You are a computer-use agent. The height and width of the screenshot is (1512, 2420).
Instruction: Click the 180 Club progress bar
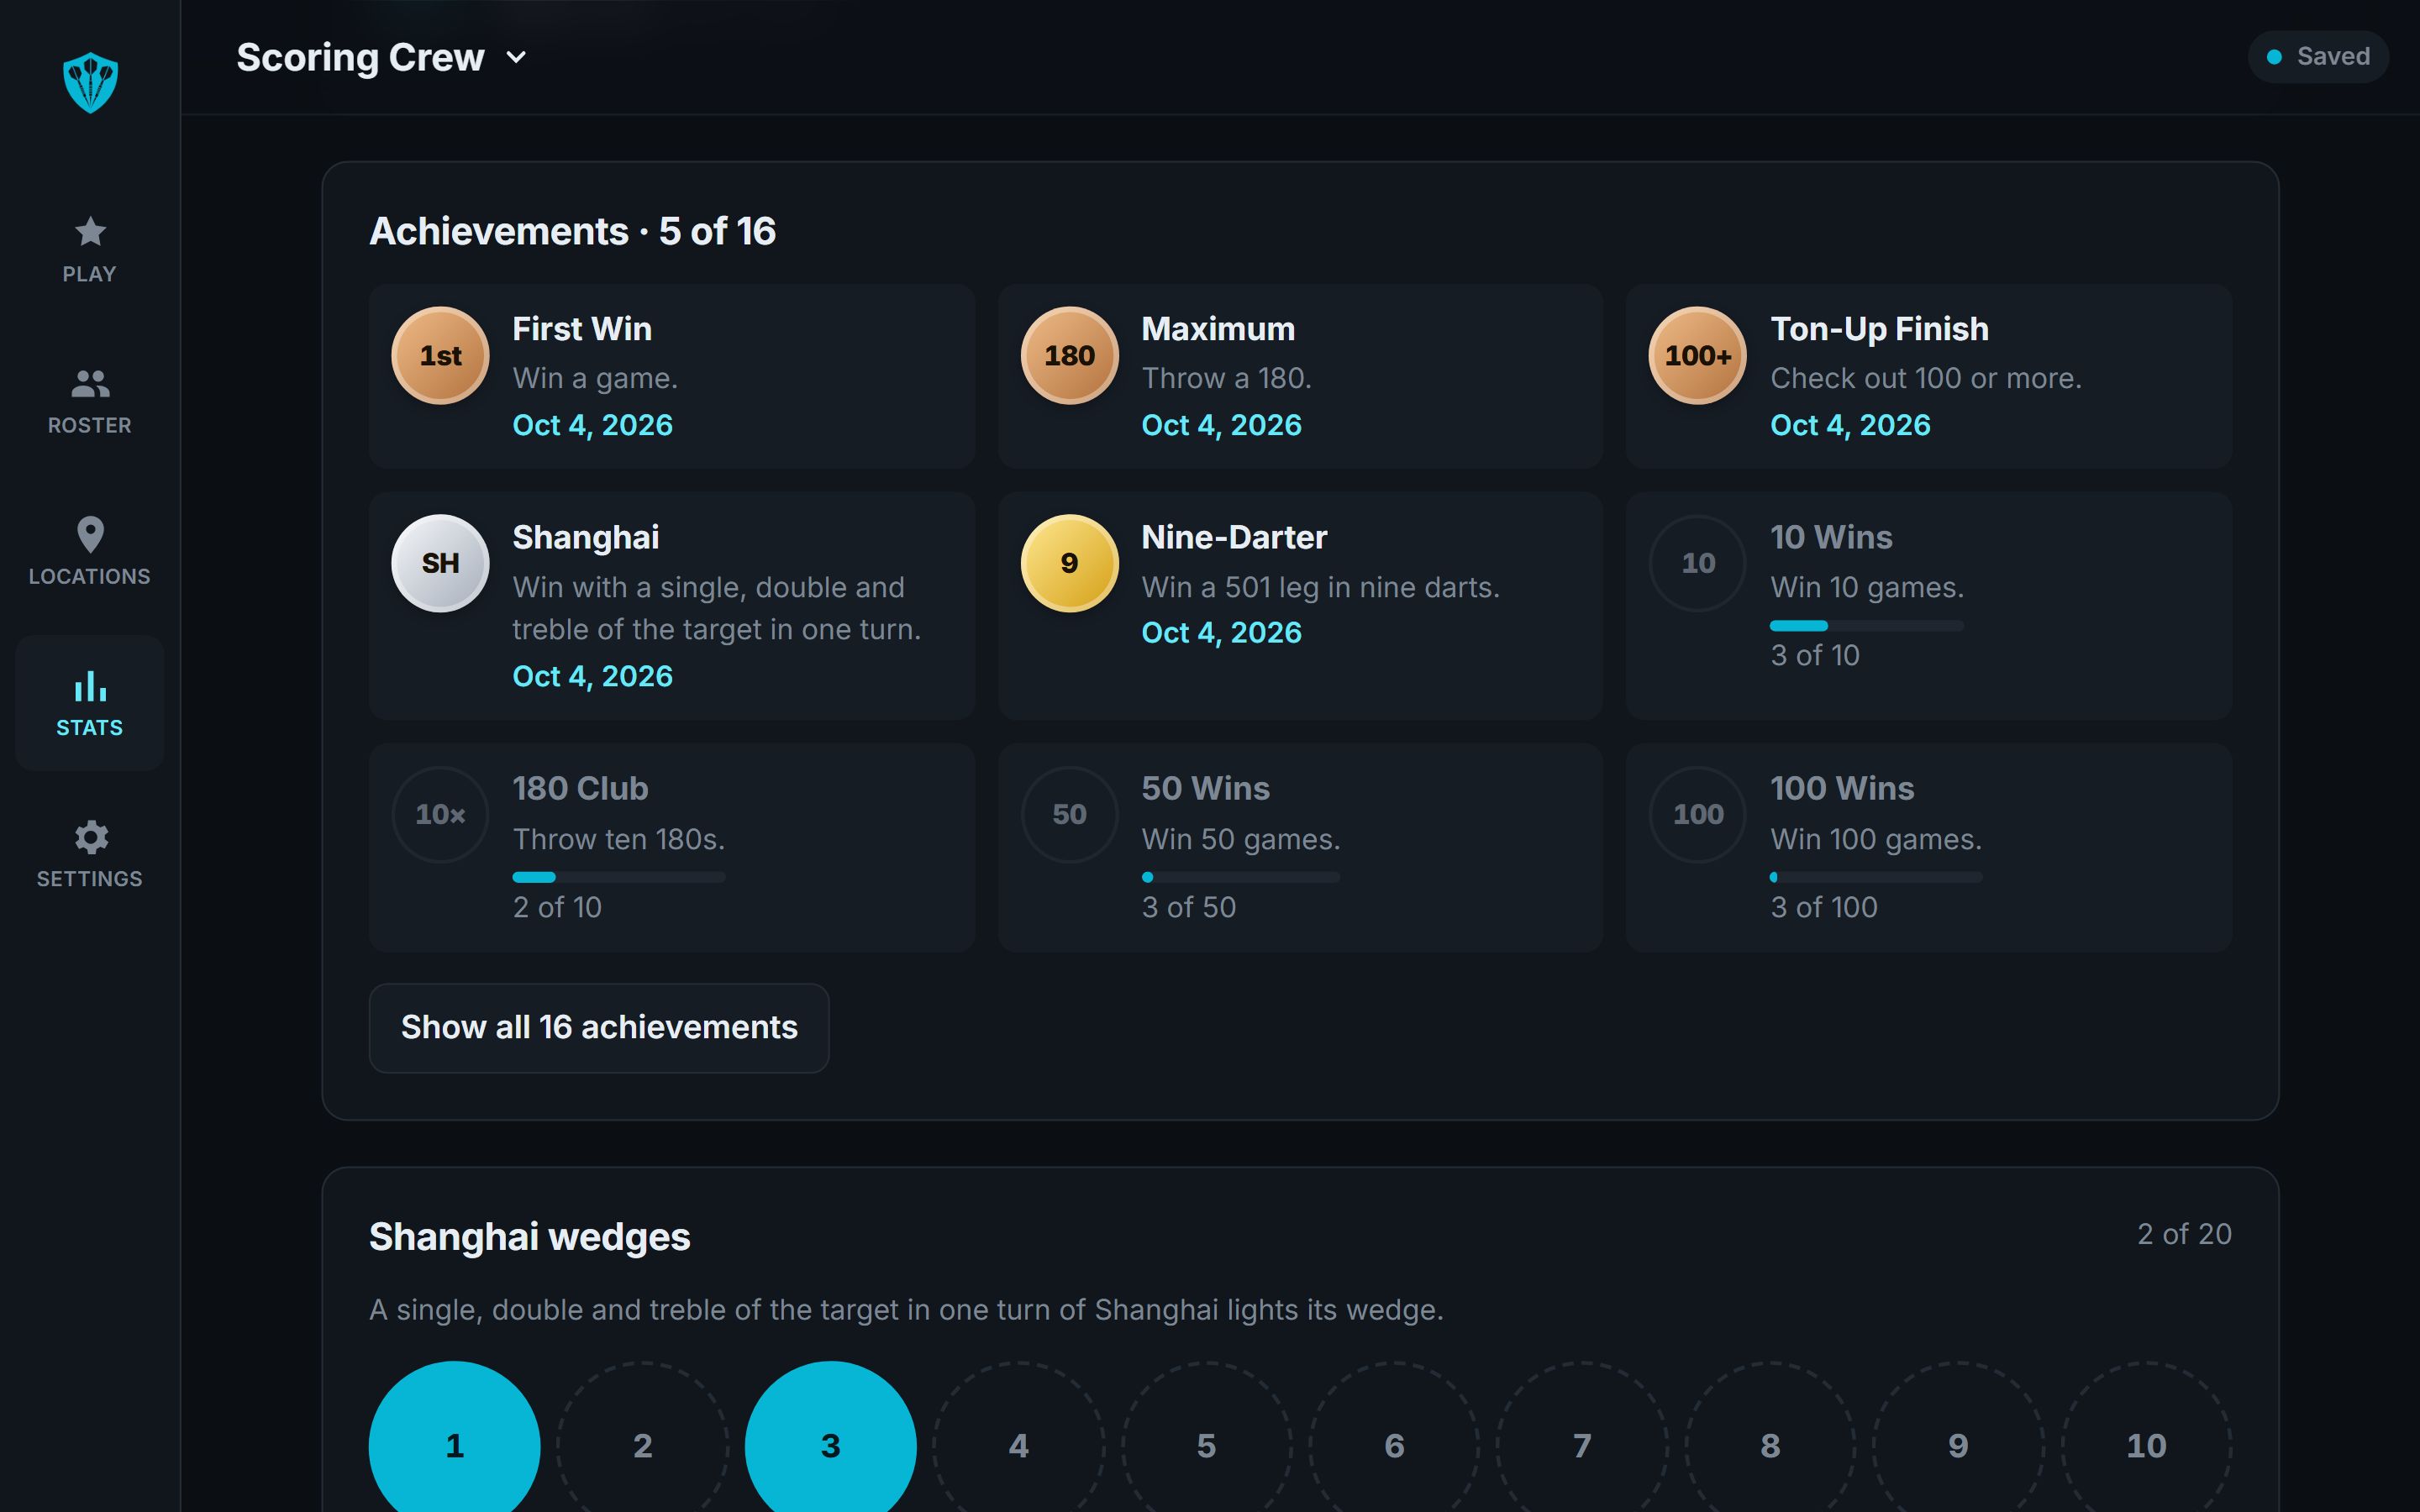click(x=619, y=877)
